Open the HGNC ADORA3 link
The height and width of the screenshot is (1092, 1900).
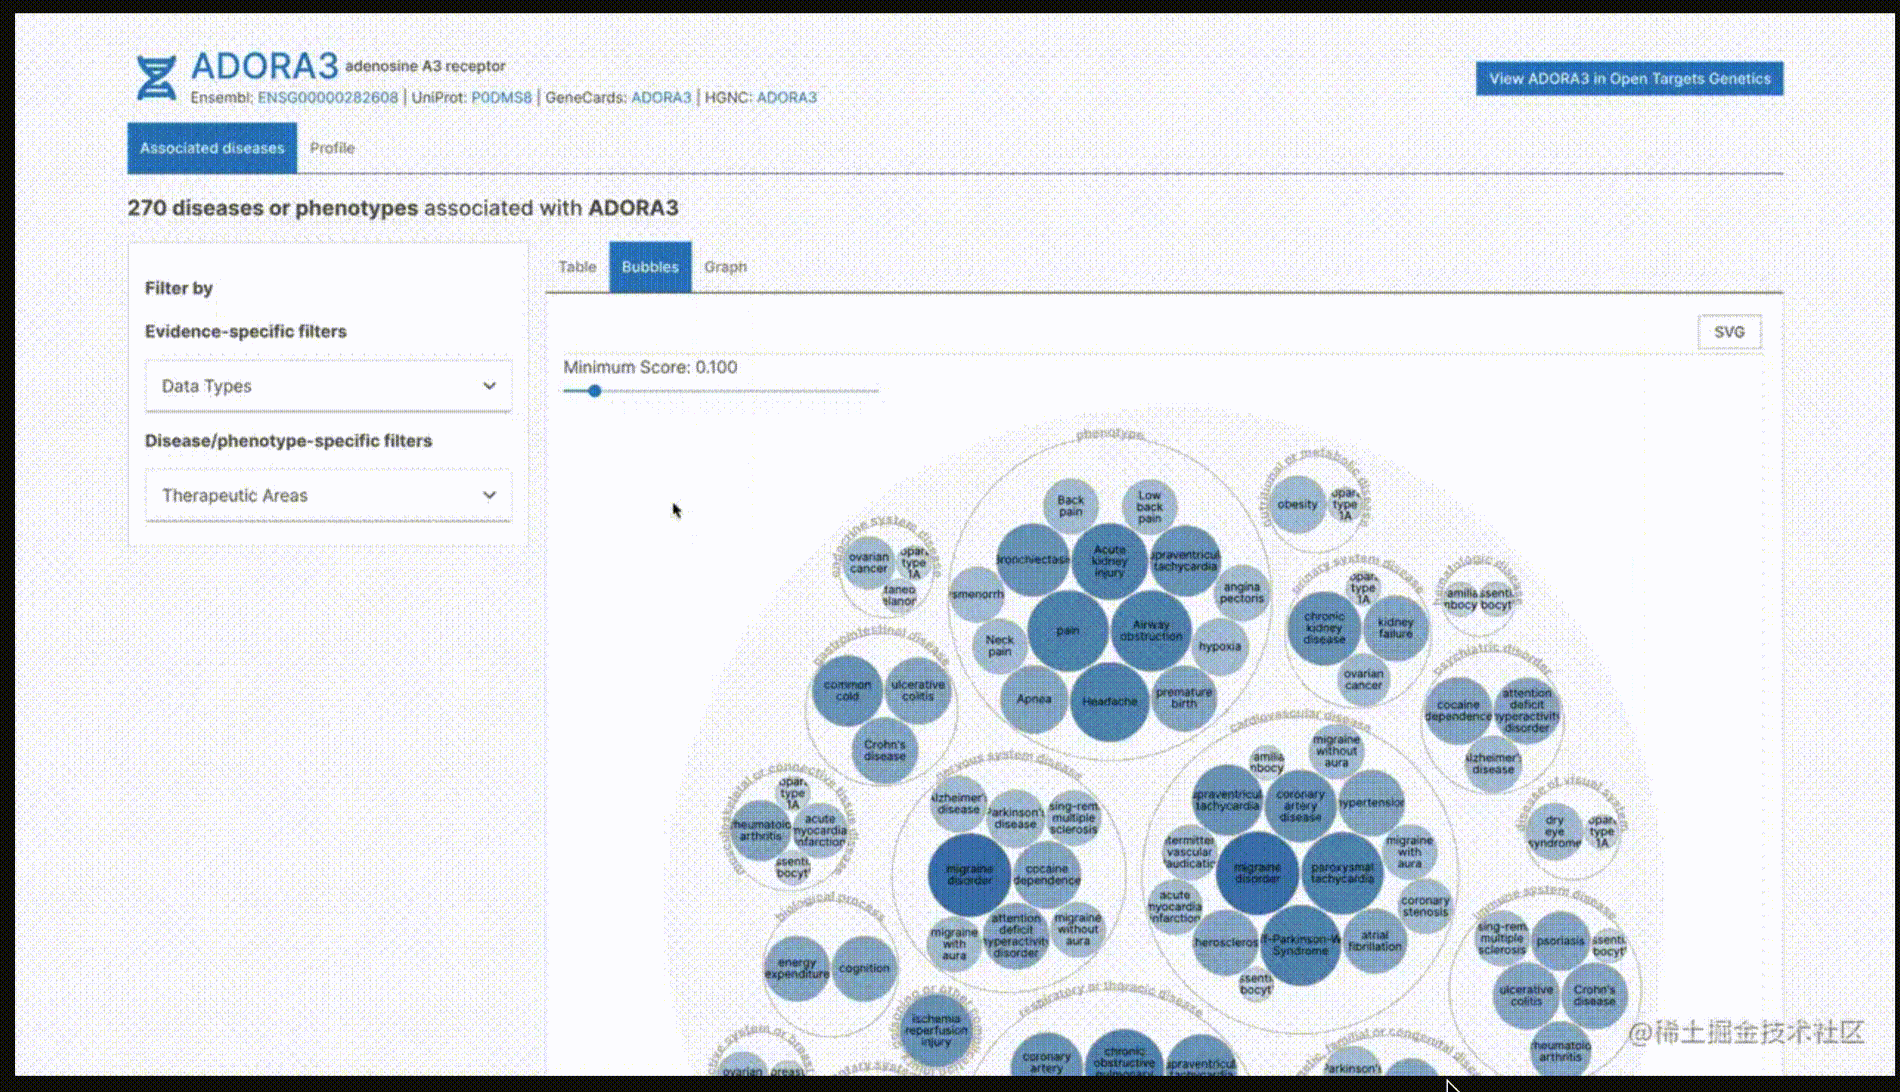(x=786, y=98)
